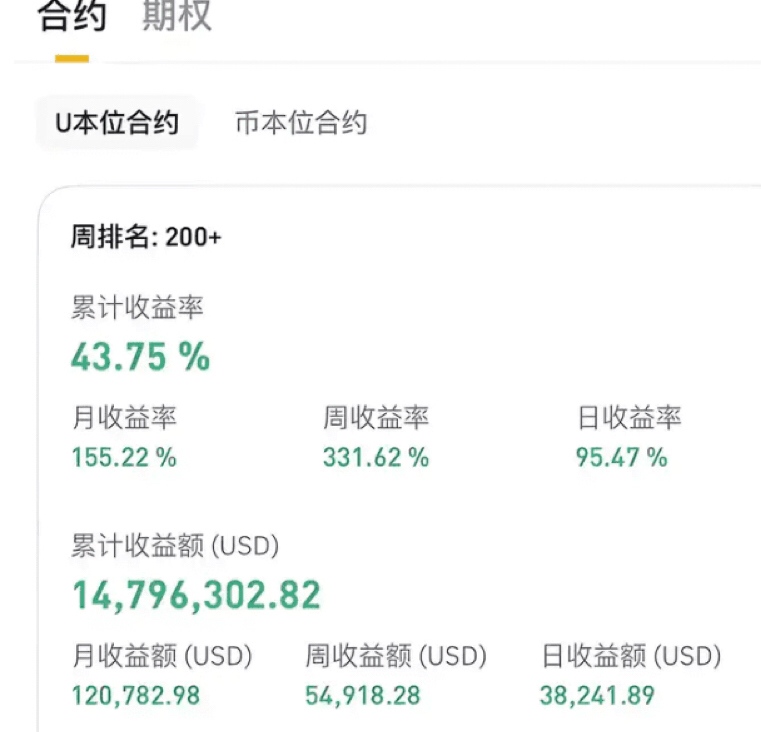Click the 月收益率 label

coord(124,418)
